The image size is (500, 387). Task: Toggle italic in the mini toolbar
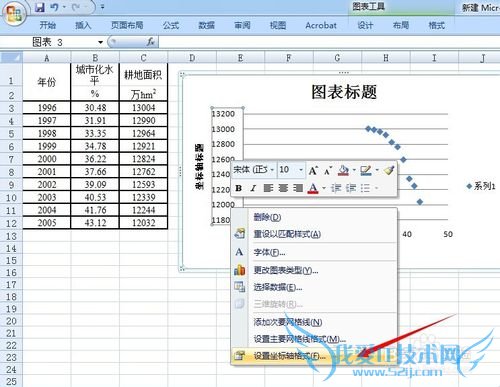[x=253, y=188]
